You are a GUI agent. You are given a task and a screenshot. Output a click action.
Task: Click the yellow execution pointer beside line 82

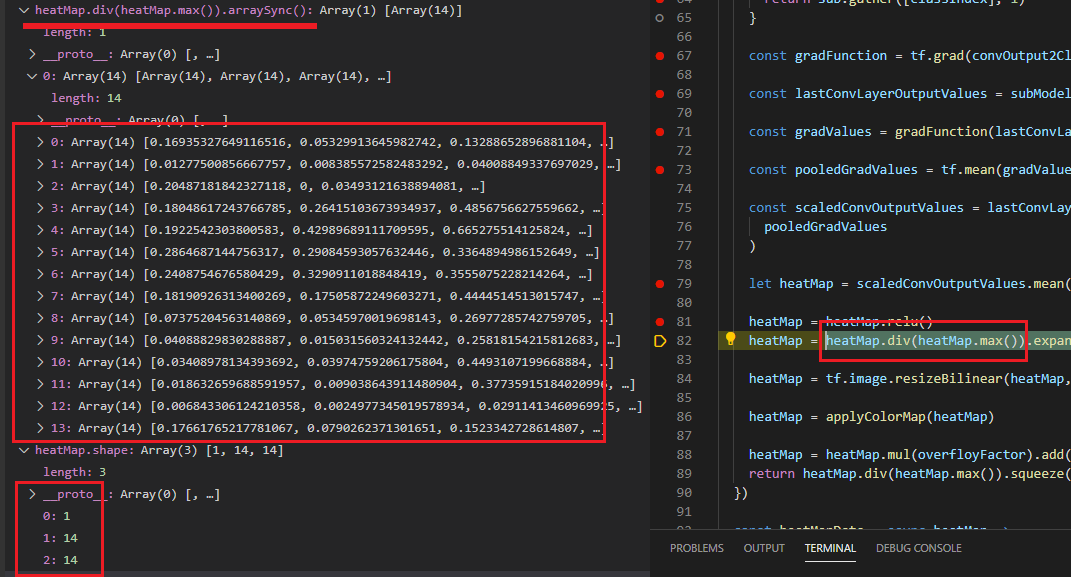click(660, 341)
